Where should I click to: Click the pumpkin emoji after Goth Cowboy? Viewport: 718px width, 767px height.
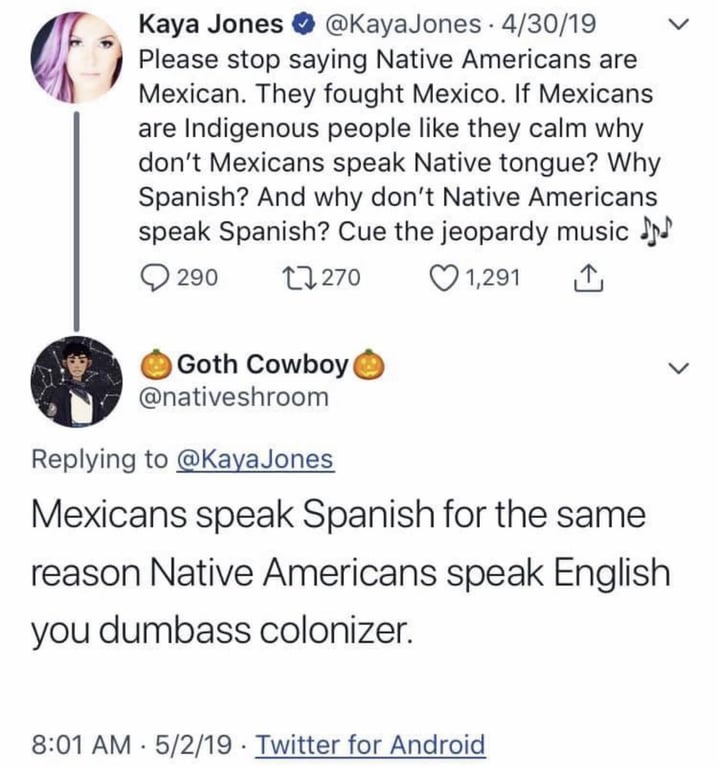pos(371,364)
